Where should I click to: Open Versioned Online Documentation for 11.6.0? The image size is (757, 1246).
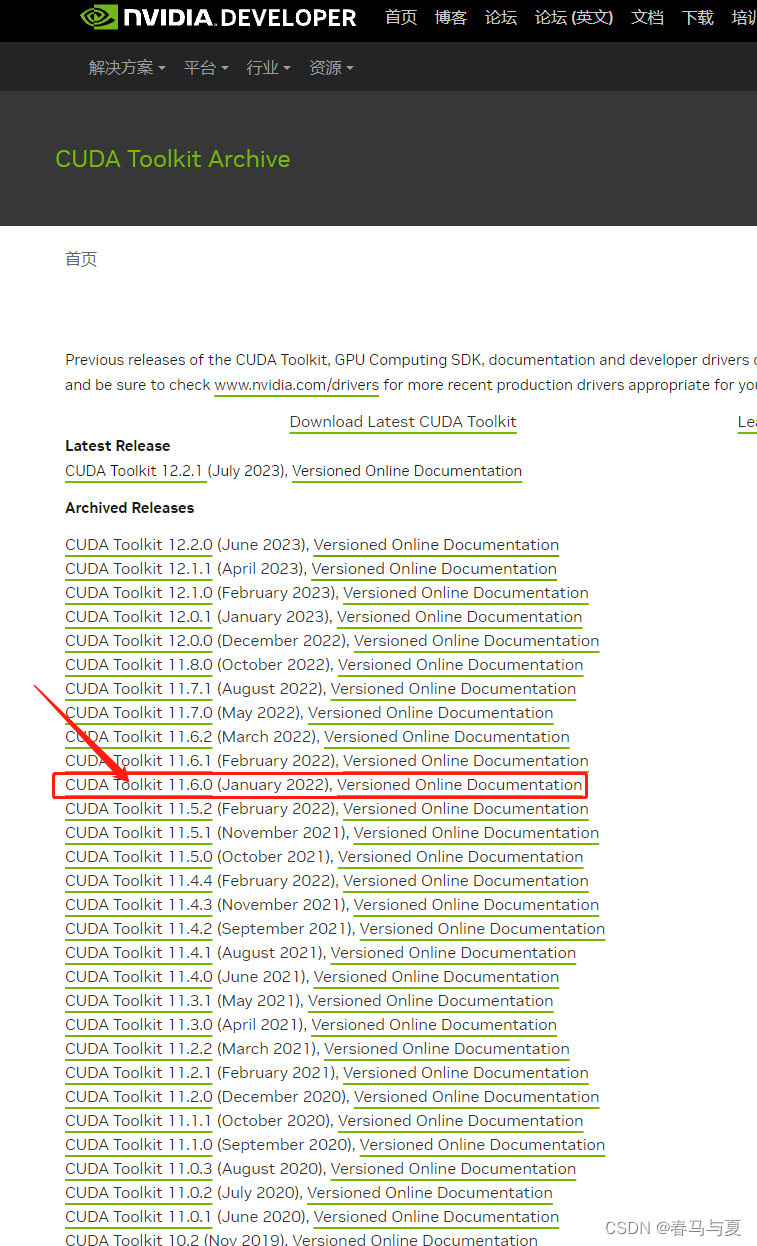(x=460, y=785)
